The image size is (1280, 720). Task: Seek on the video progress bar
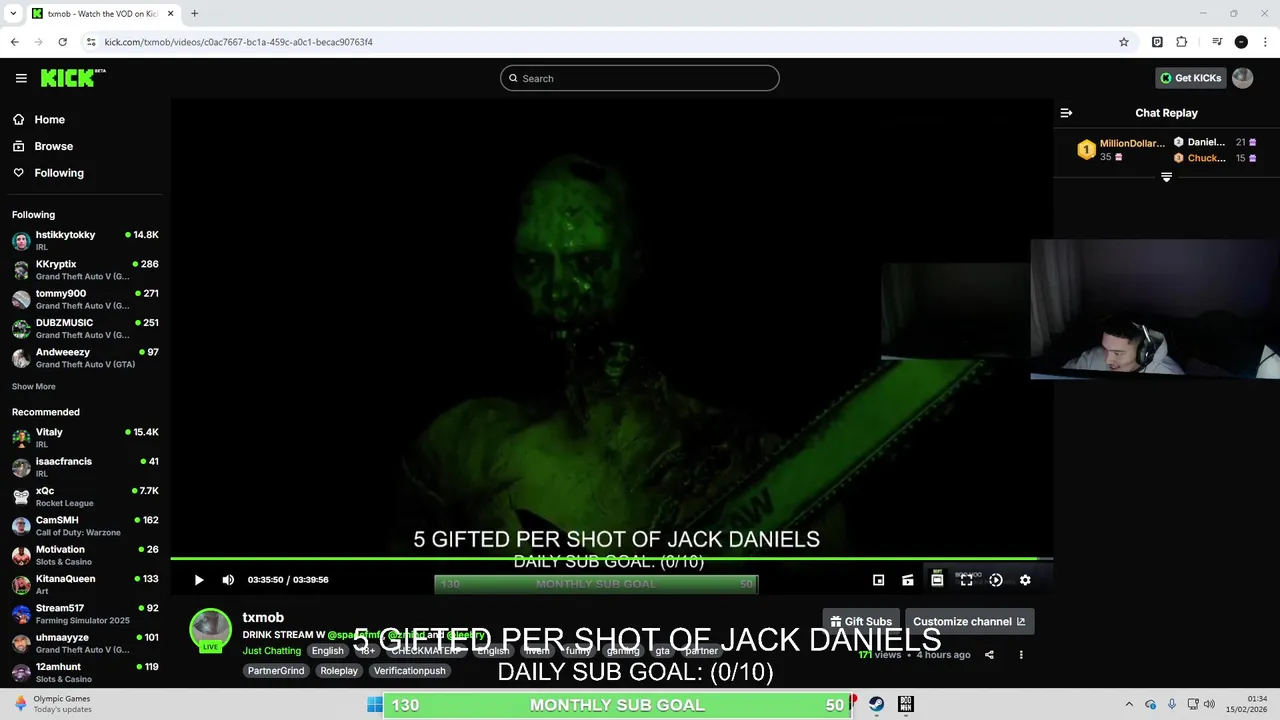611,559
